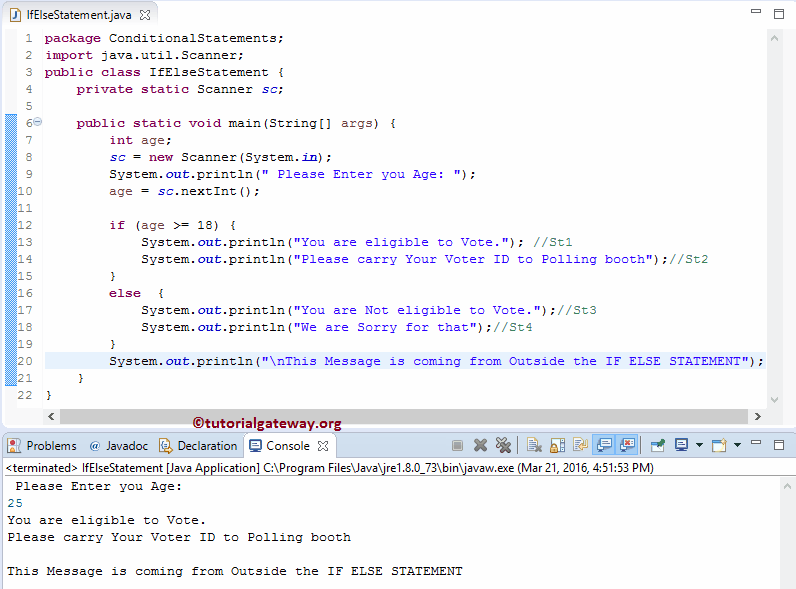
Task: Click console prompt 'Please Enter you Age:'
Action: [98, 486]
